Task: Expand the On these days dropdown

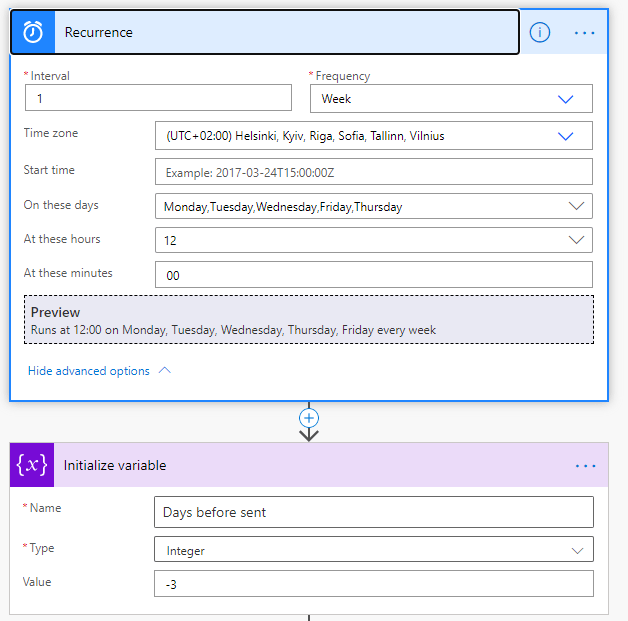Action: (575, 206)
